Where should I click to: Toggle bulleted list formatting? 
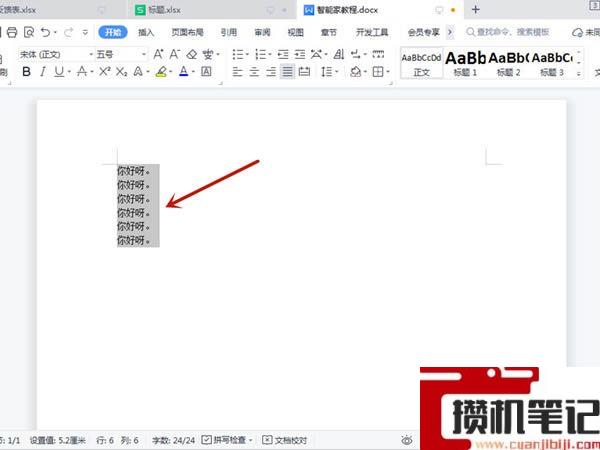coord(238,55)
